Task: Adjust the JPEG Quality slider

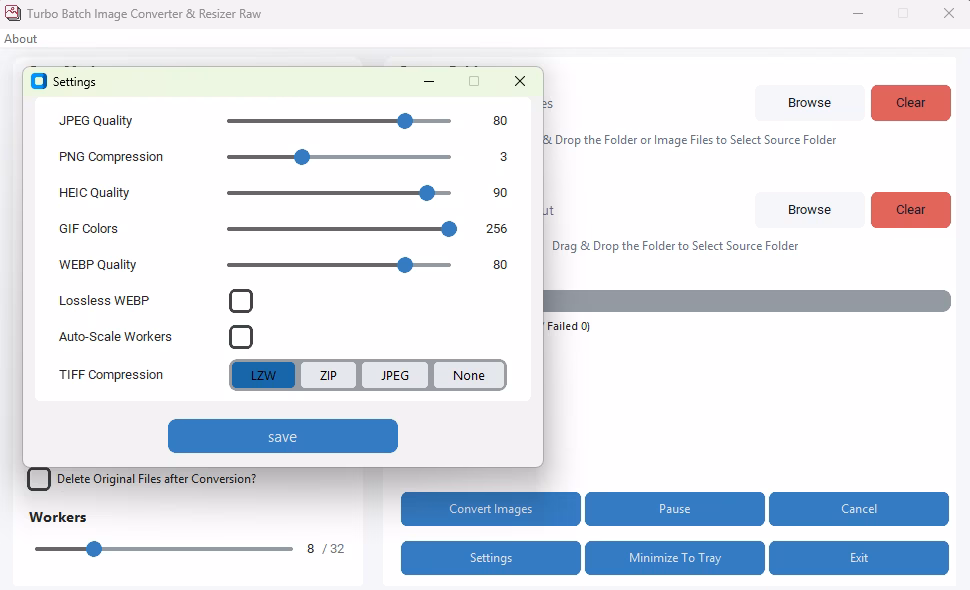Action: (x=339, y=121)
